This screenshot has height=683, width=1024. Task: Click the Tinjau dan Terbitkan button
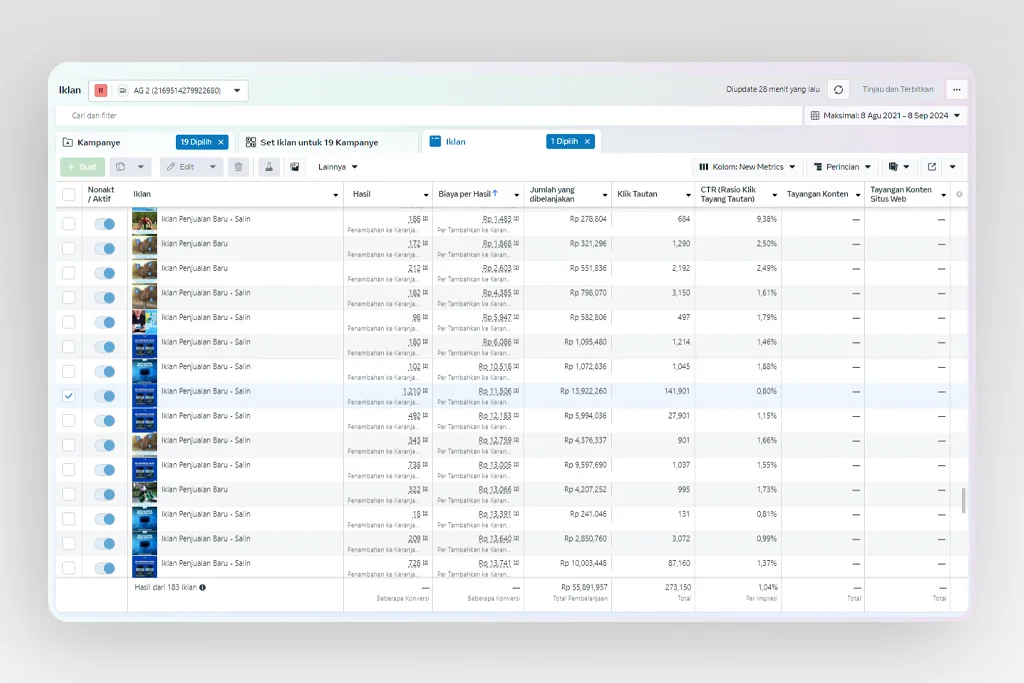tap(897, 90)
